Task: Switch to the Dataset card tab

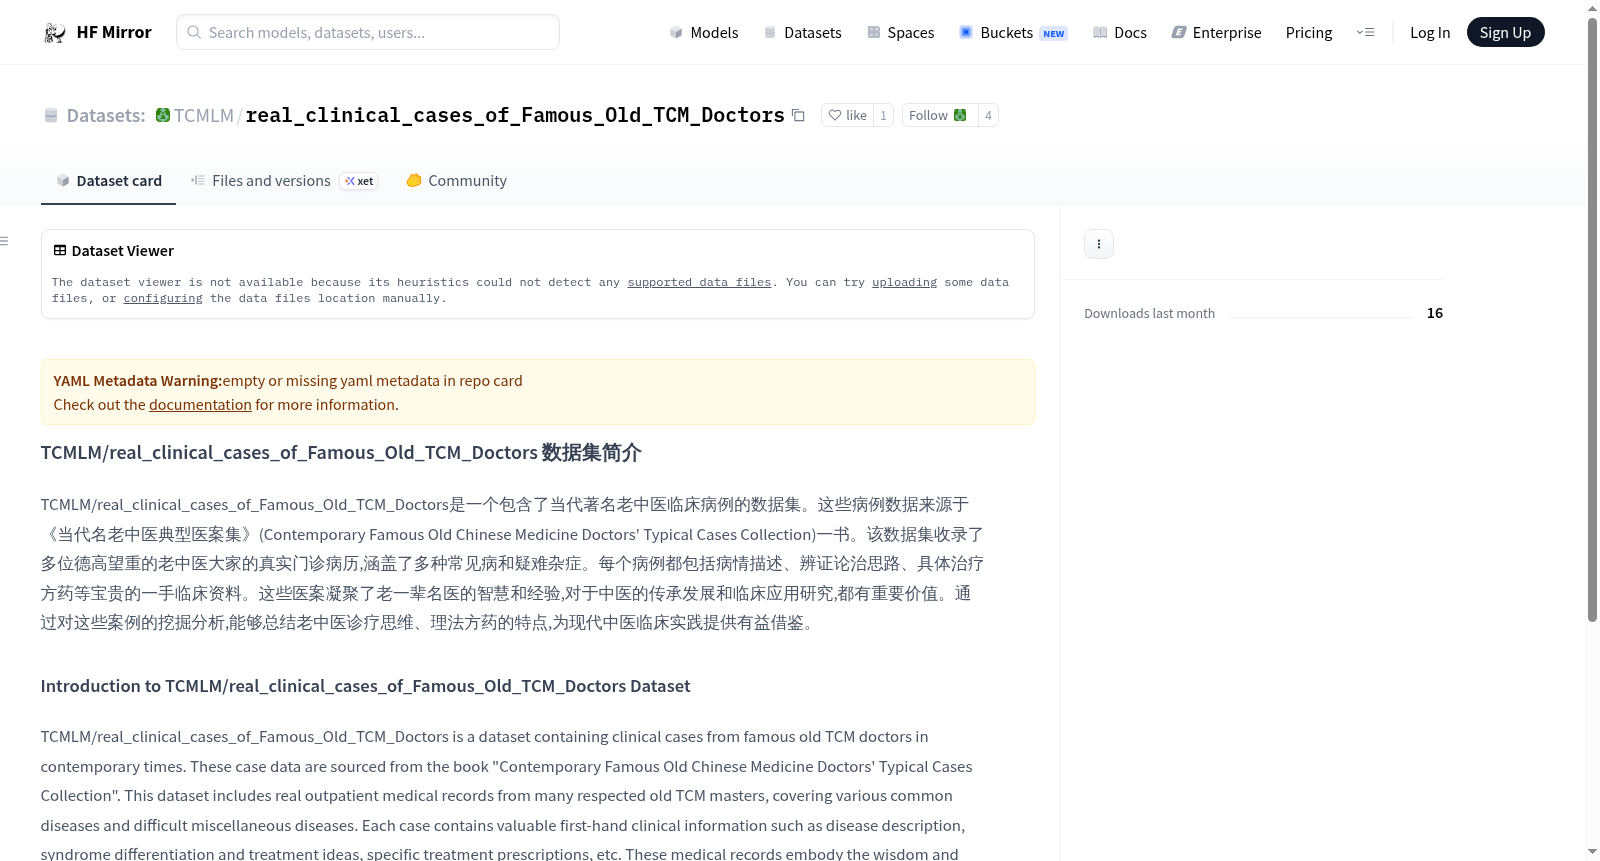Action: pyautogui.click(x=108, y=181)
